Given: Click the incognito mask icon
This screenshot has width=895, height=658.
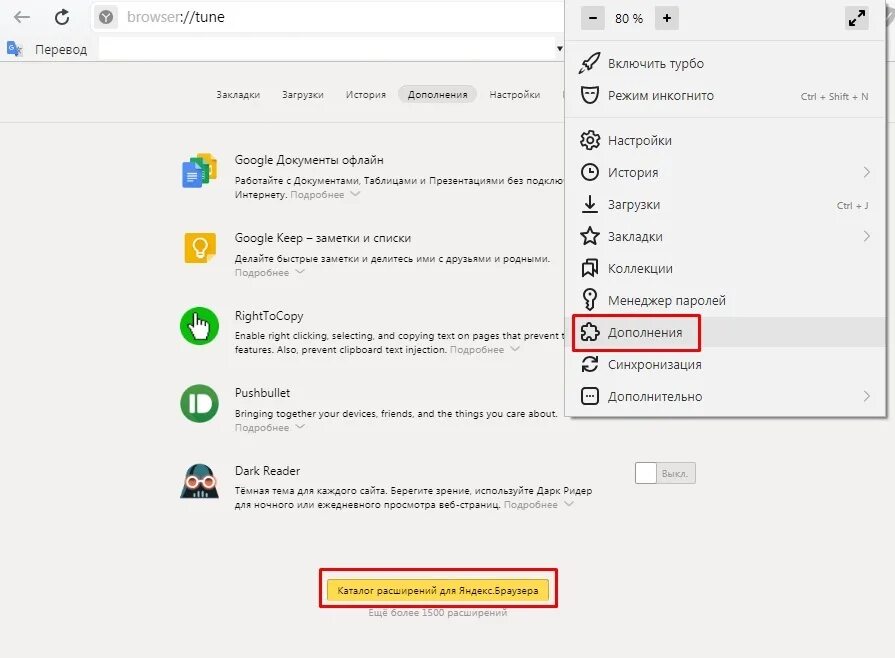Looking at the screenshot, I should pyautogui.click(x=589, y=95).
